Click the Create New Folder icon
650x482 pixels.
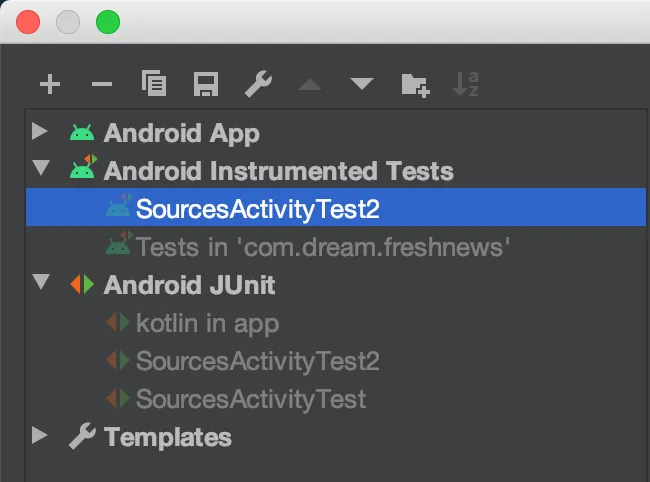click(415, 85)
